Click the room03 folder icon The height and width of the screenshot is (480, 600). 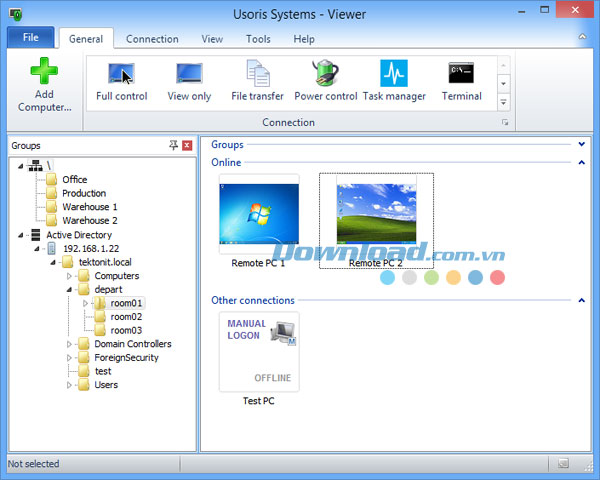click(100, 330)
